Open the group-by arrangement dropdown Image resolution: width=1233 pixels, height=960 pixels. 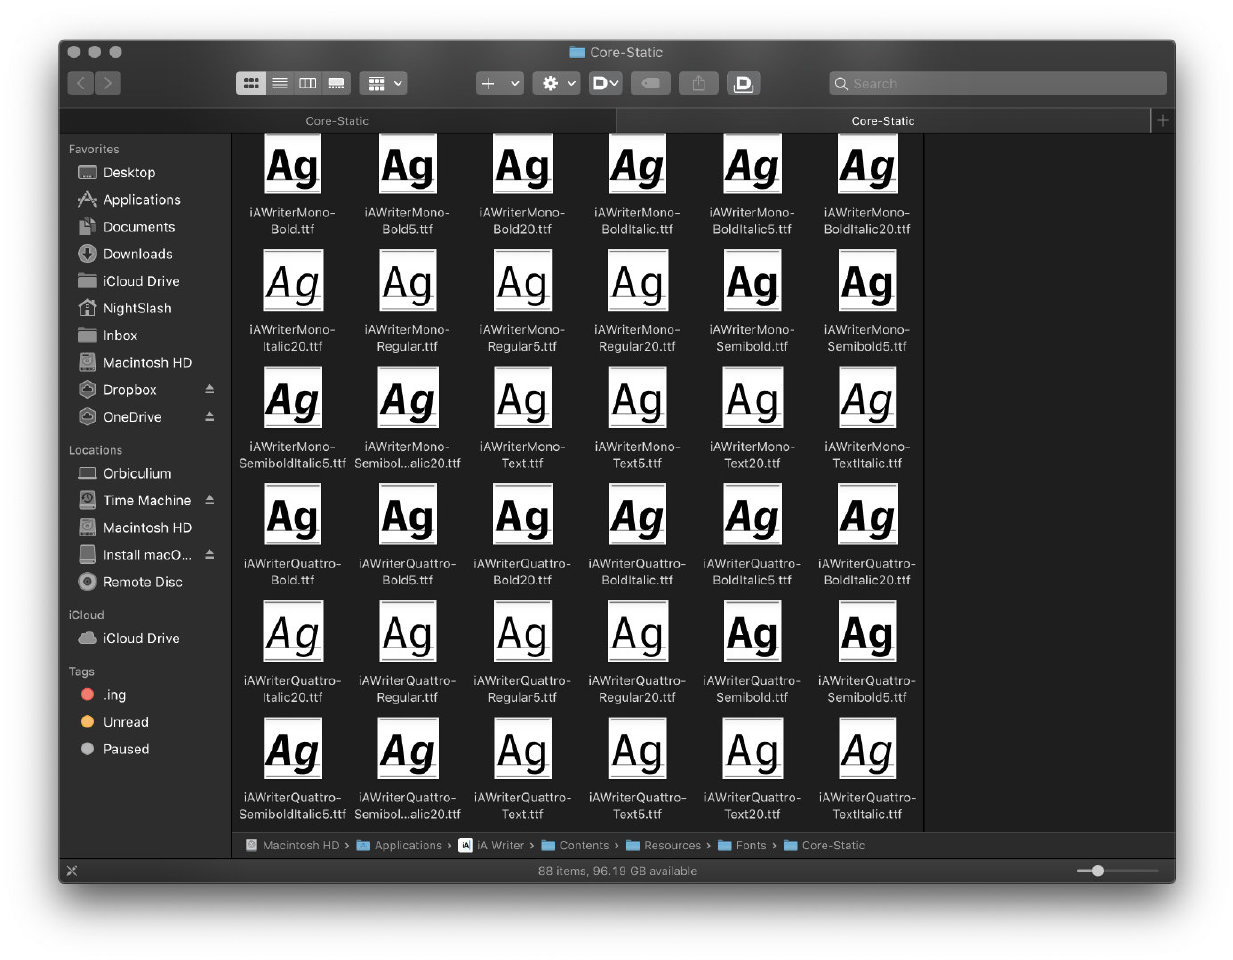pyautogui.click(x=385, y=83)
